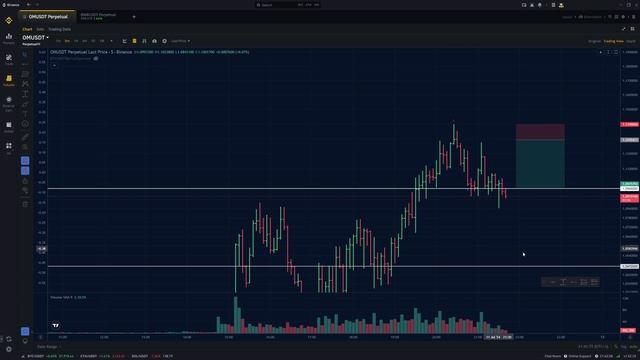Viewport: 640px width, 360px height.
Task: Click the Volume SMA indicator label
Action: [68, 298]
